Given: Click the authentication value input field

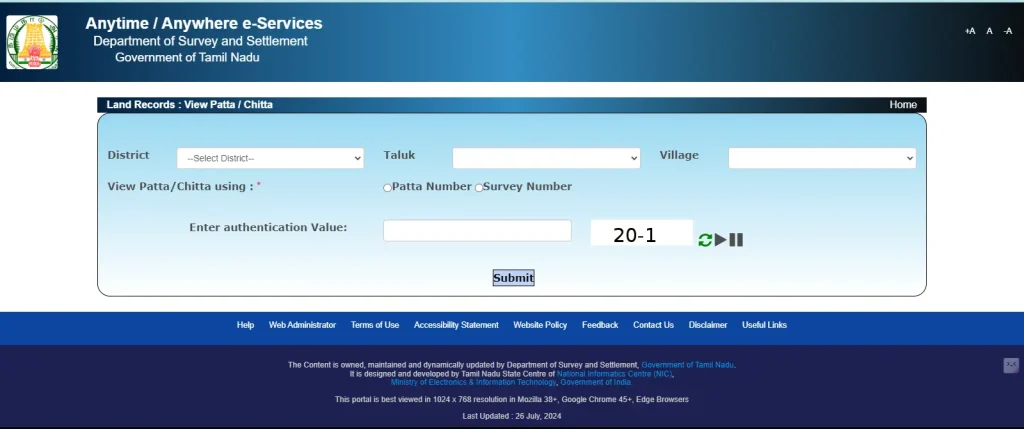Looking at the screenshot, I should (x=477, y=230).
